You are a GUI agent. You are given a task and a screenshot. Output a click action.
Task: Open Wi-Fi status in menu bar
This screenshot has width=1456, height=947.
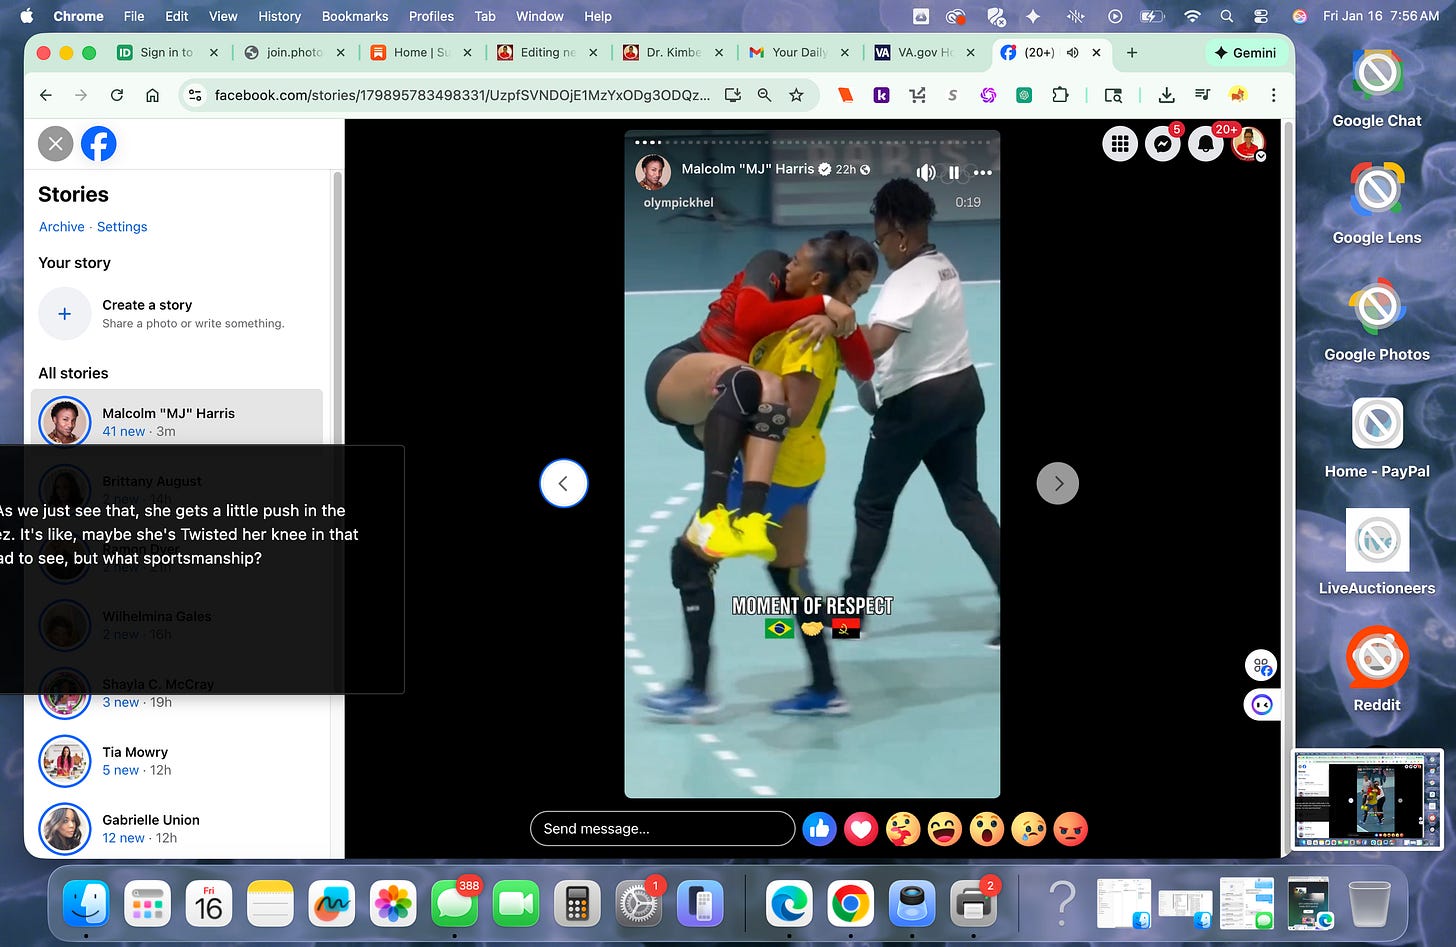click(x=1192, y=16)
